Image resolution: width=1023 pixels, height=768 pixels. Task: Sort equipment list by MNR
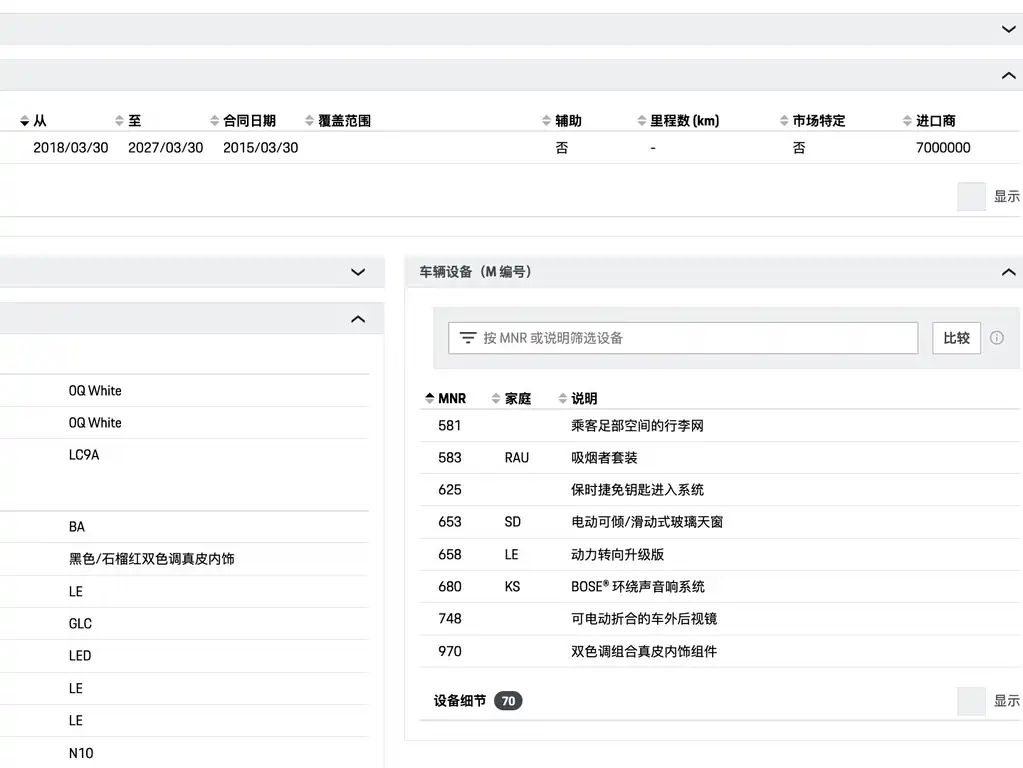tap(445, 398)
